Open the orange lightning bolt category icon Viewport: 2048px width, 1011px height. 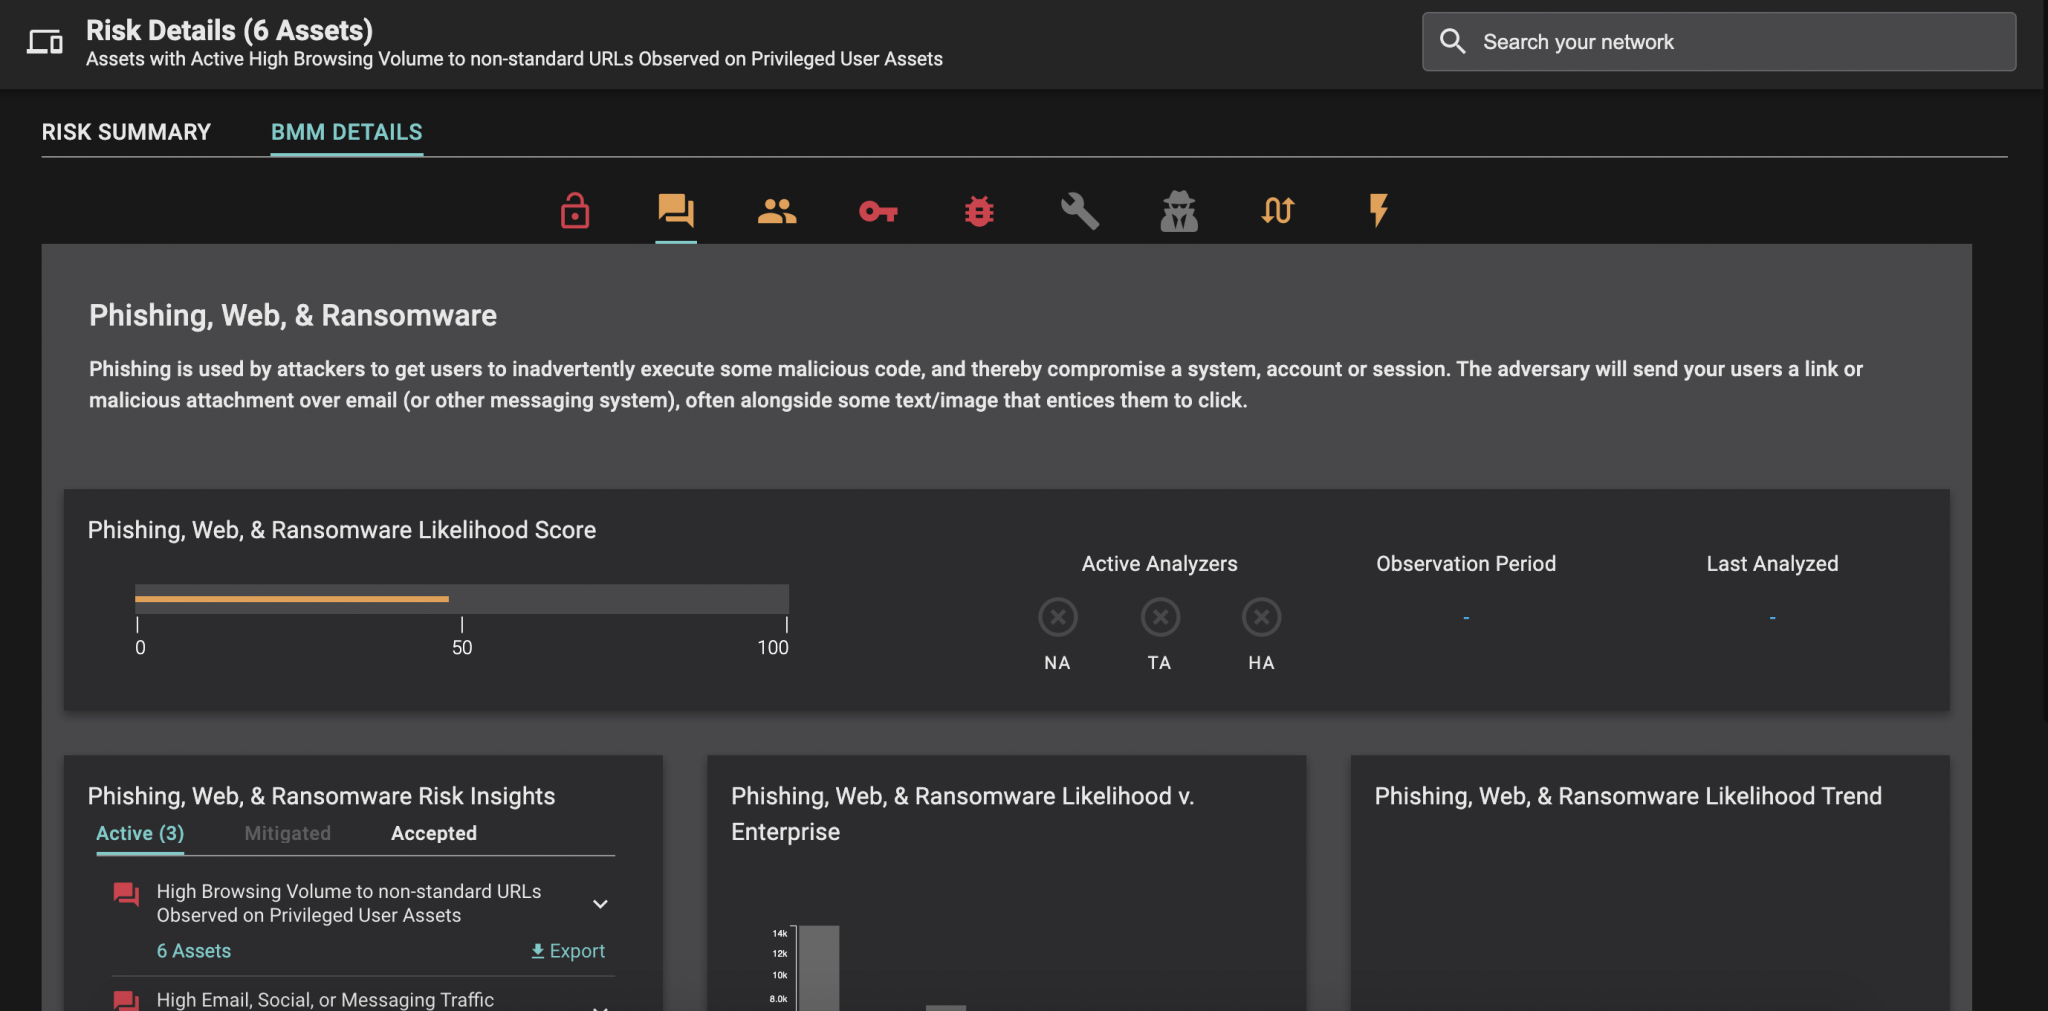[1379, 211]
